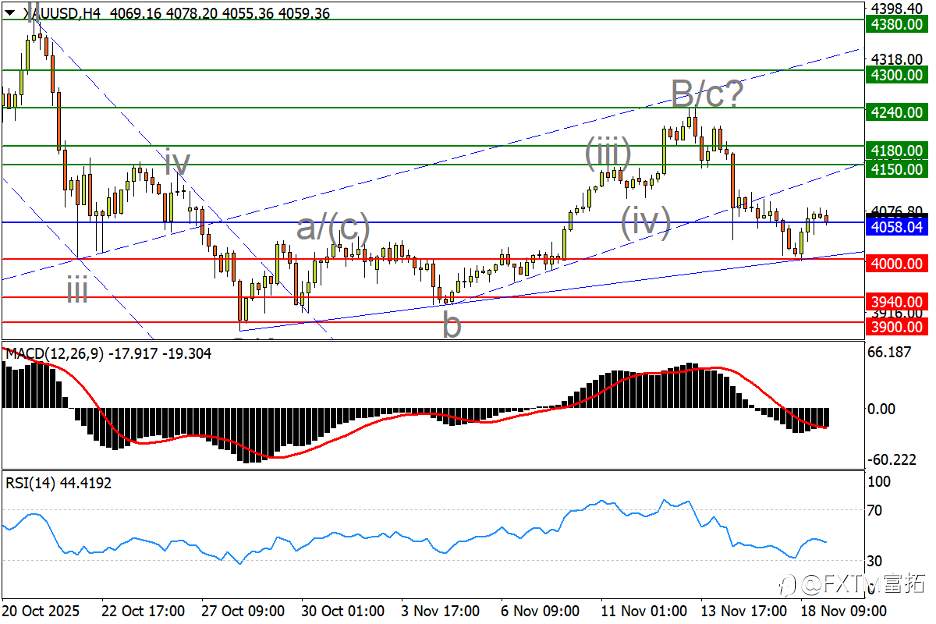Select the a/(c) wave label
Screen dimensions: 936x624
click(x=333, y=228)
